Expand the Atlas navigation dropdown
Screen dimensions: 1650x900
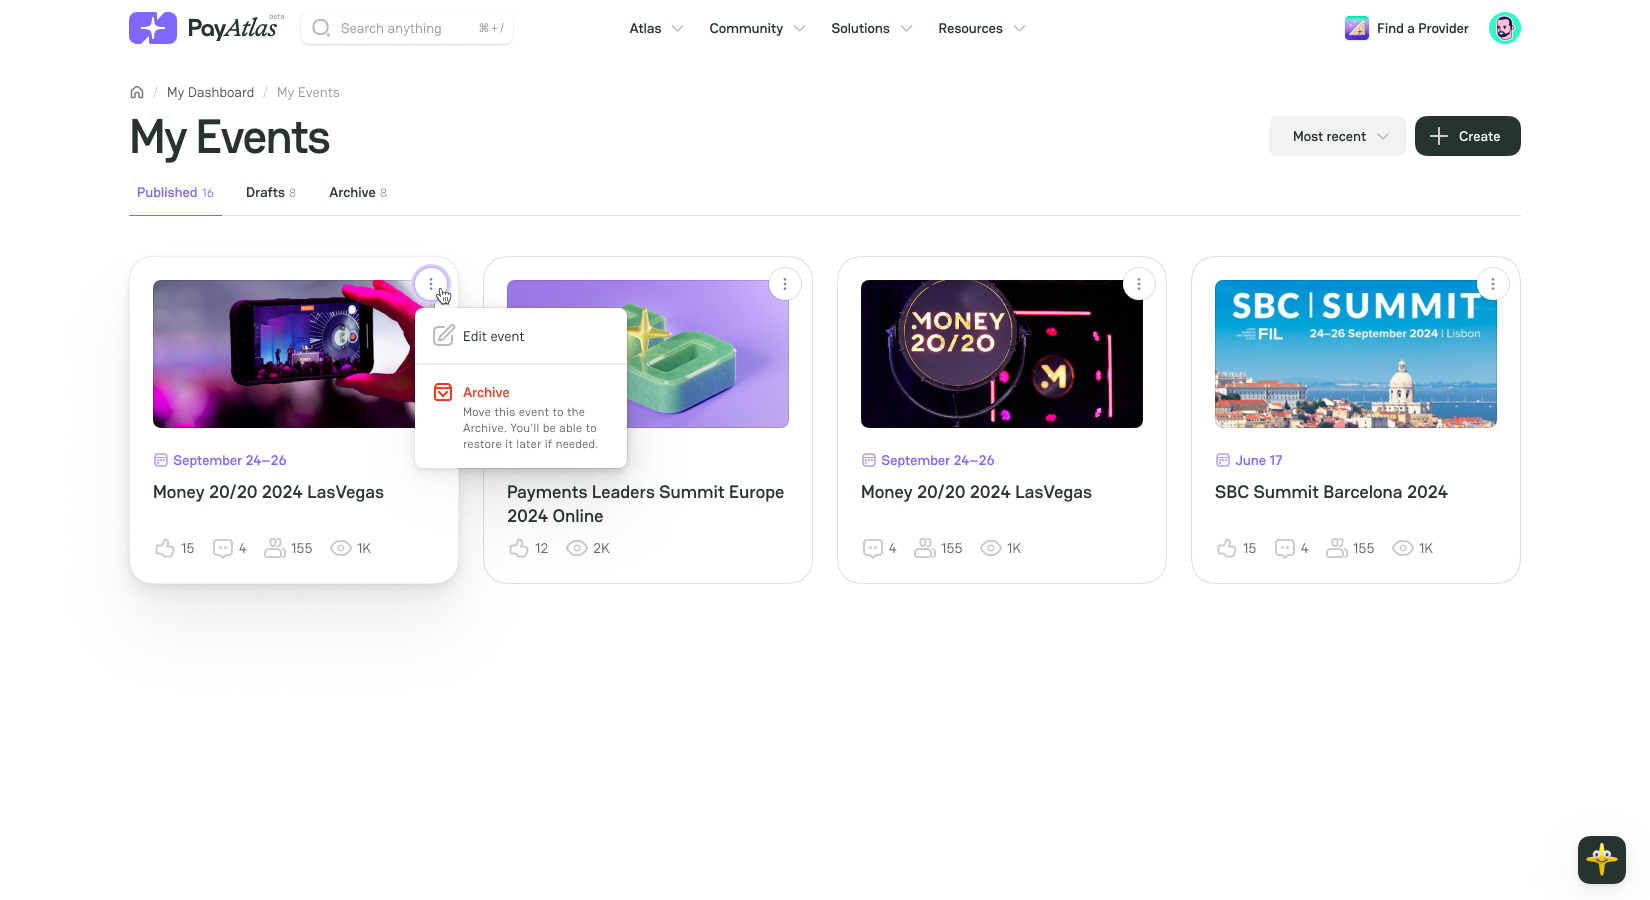point(656,28)
